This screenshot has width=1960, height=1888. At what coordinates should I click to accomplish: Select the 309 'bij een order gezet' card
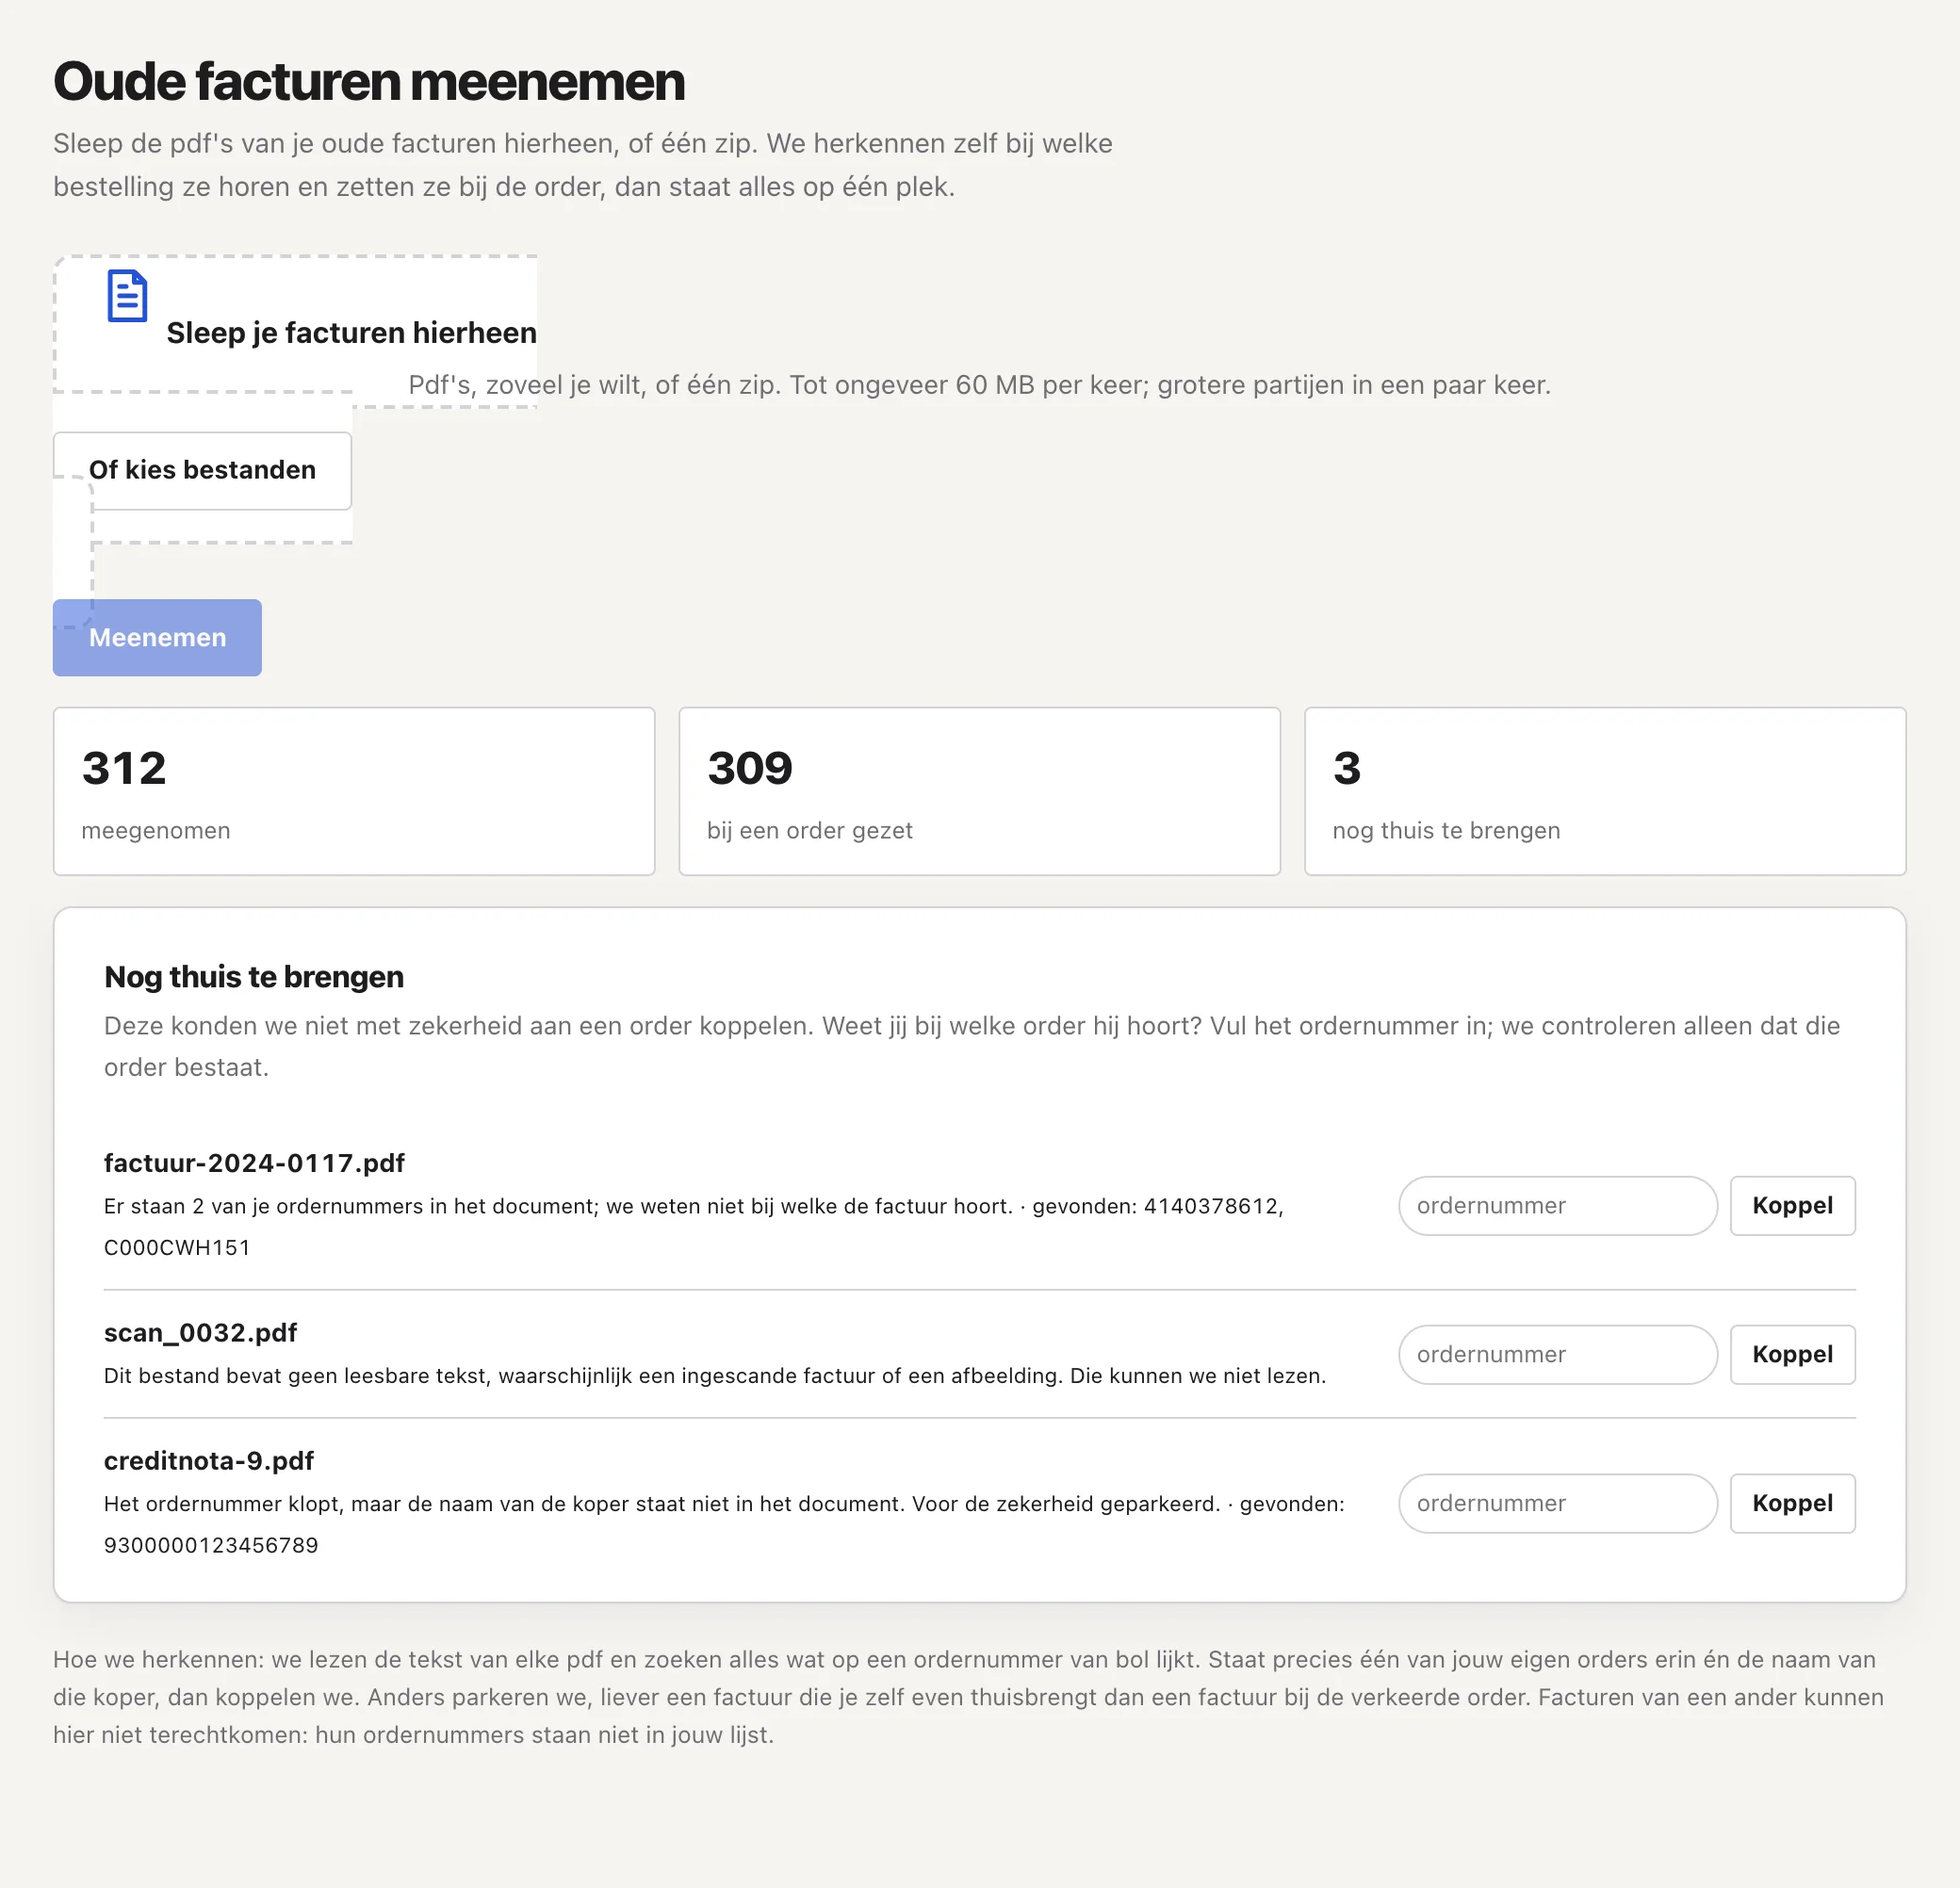point(979,791)
